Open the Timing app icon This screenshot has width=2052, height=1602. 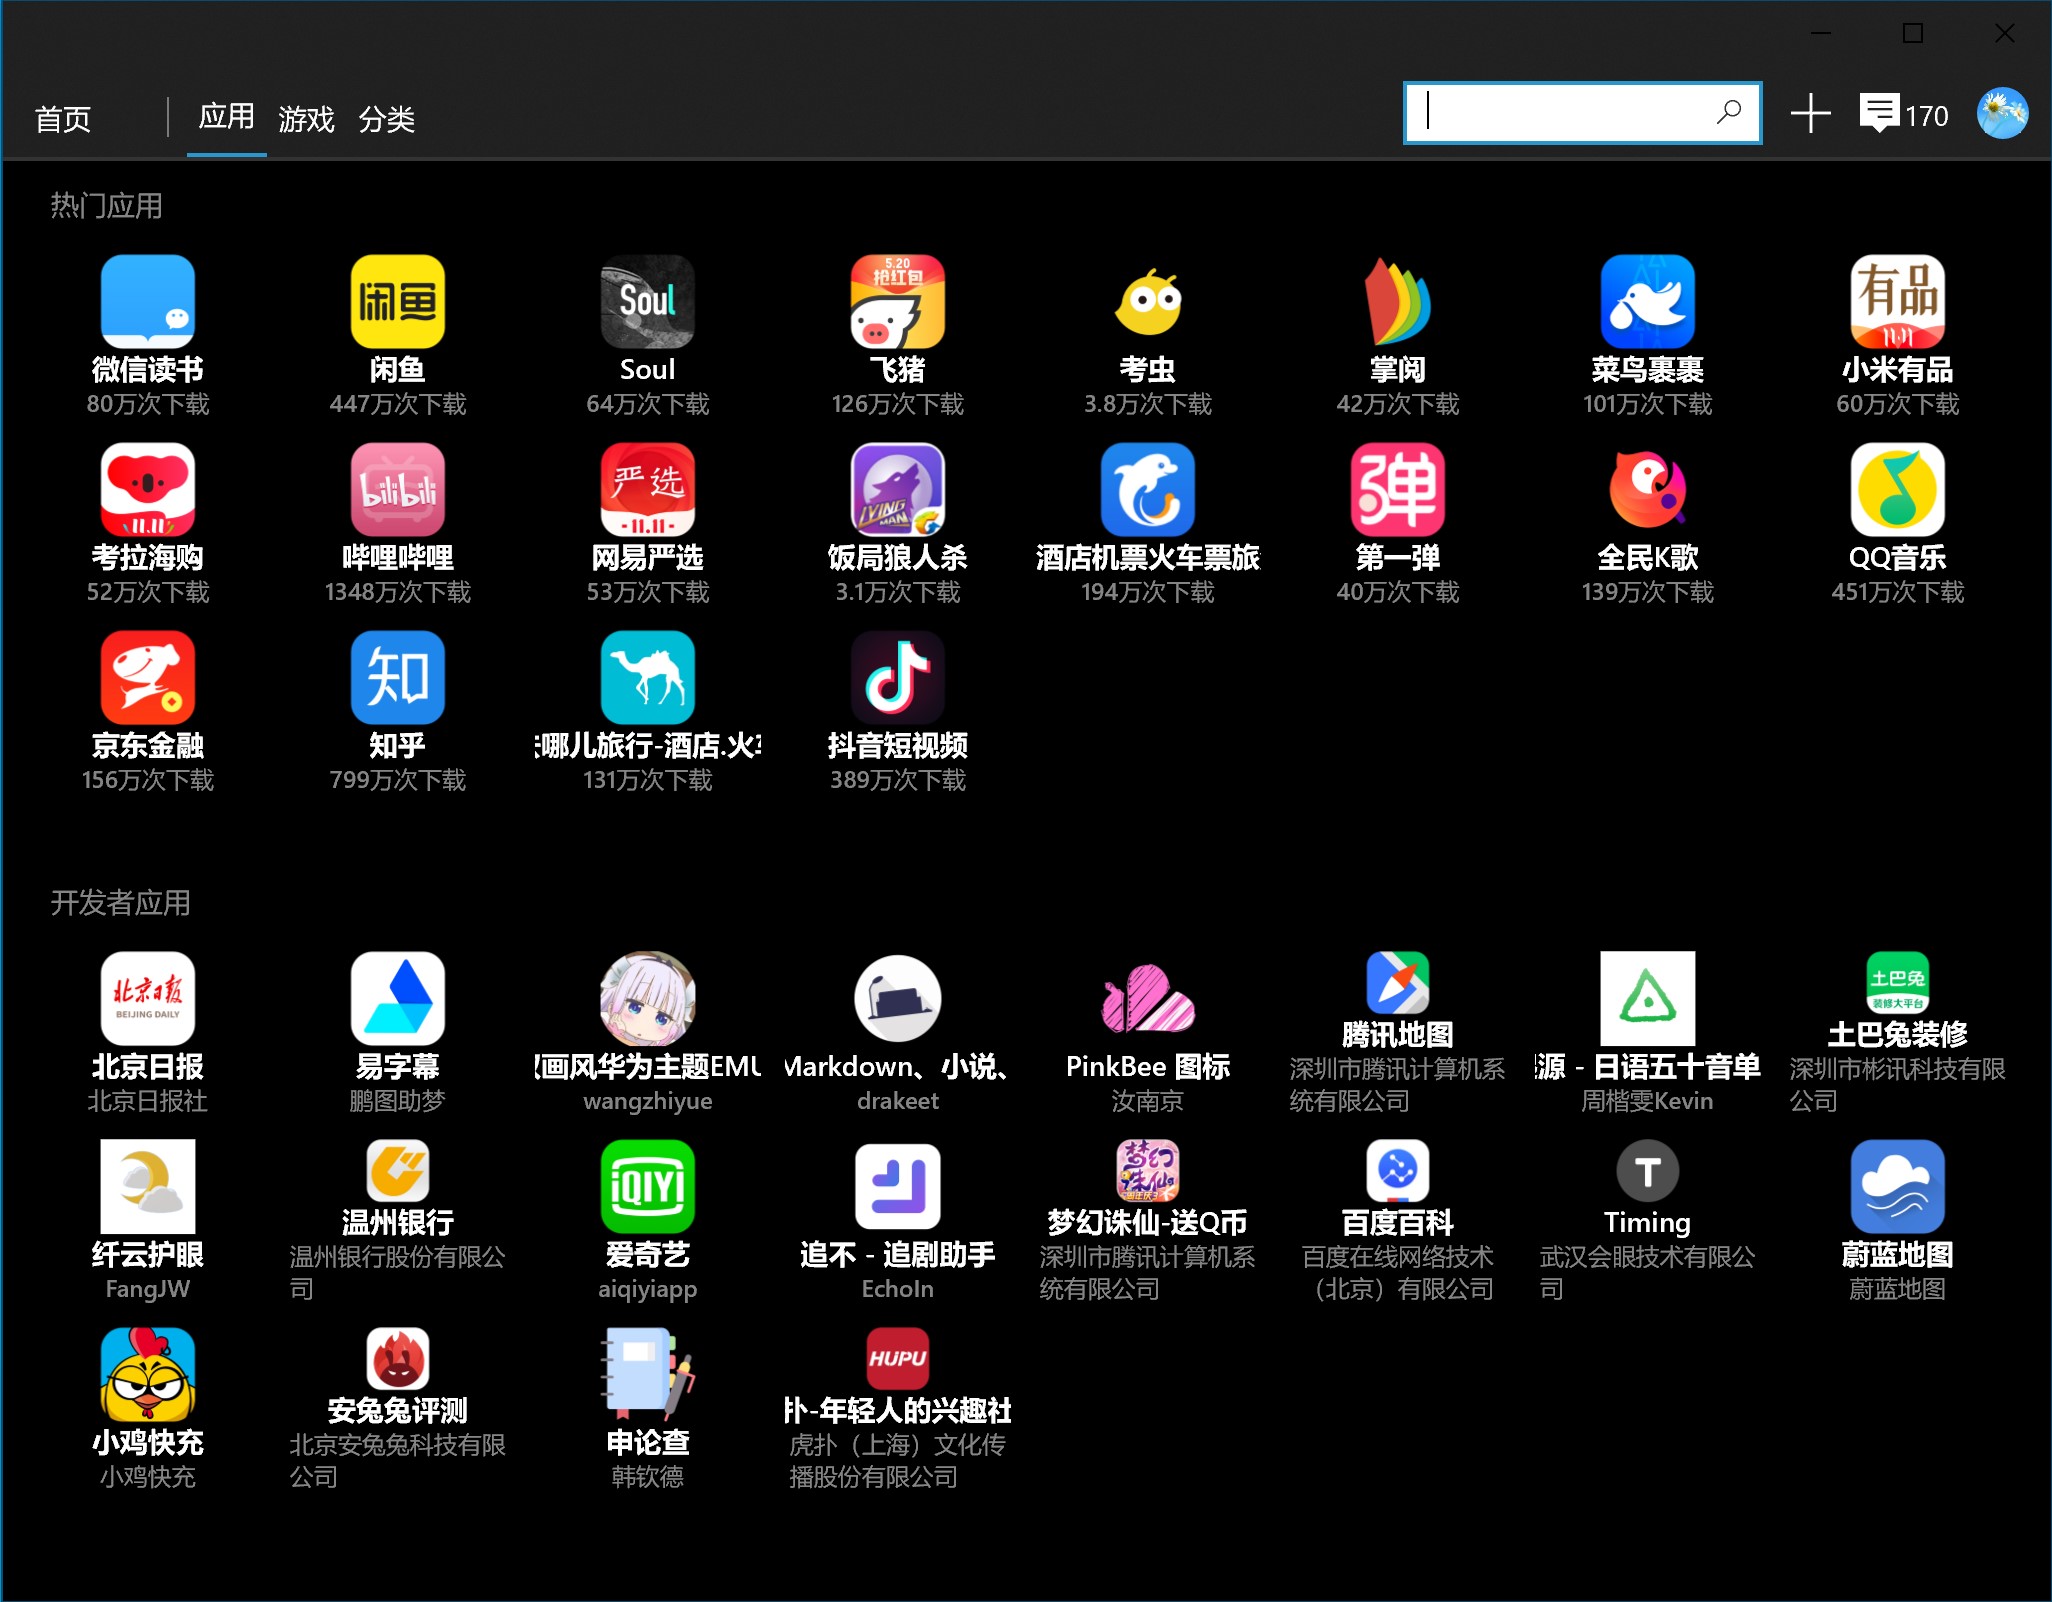[1647, 1170]
